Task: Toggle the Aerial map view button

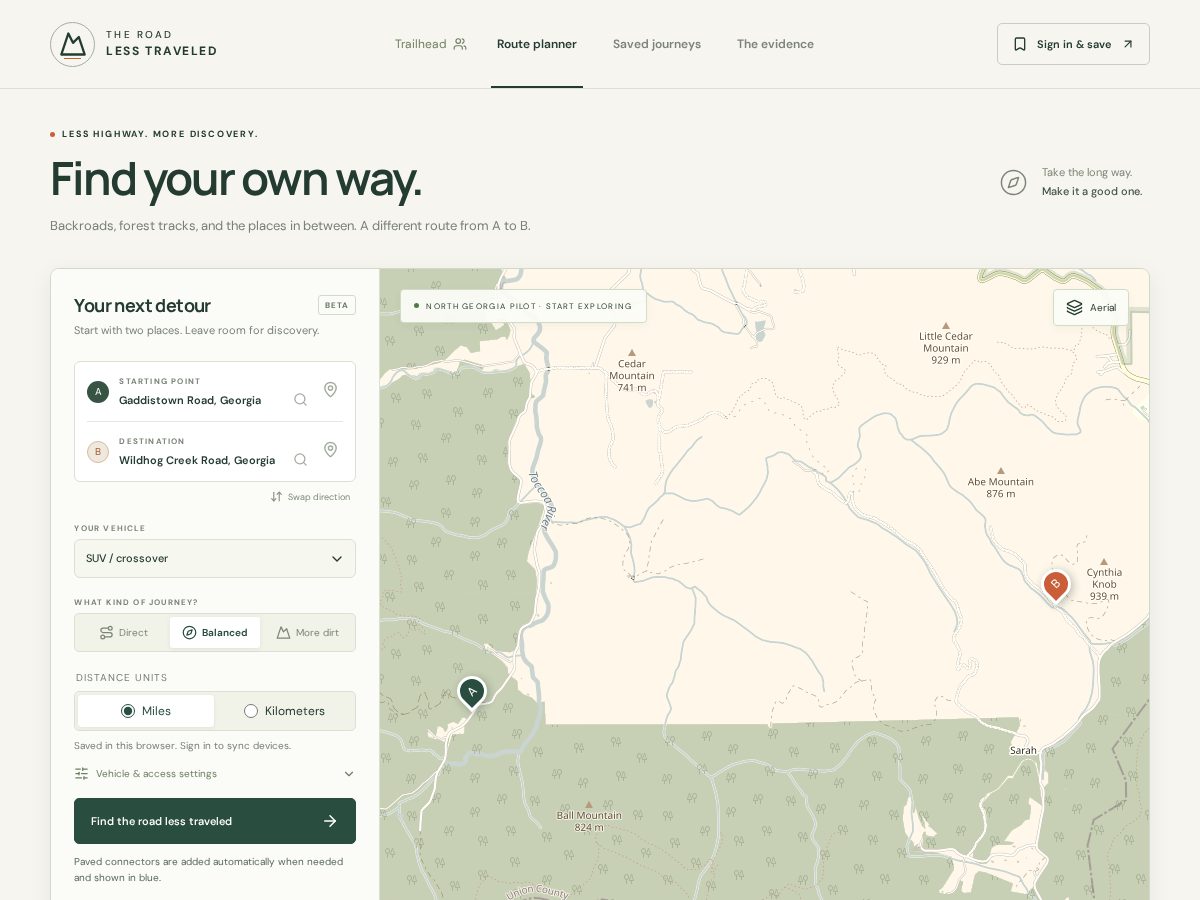Action: (1091, 307)
